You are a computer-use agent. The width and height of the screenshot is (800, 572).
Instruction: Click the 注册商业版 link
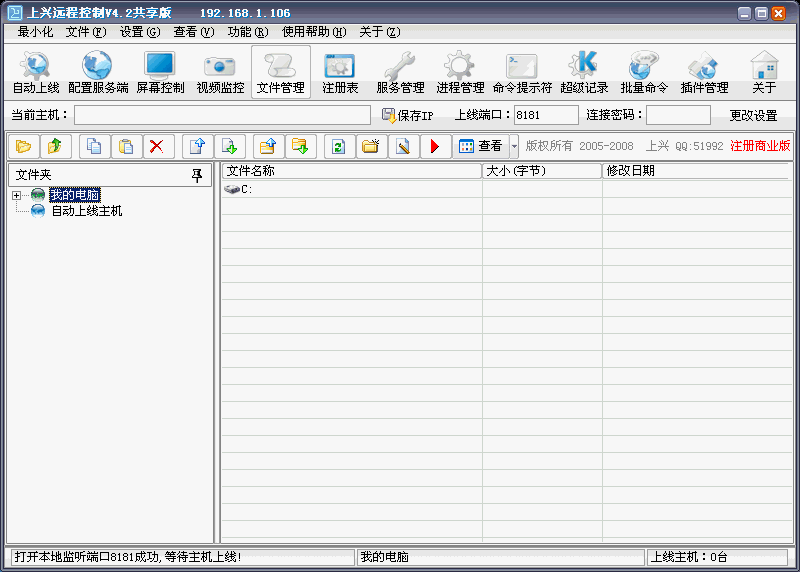[x=760, y=146]
